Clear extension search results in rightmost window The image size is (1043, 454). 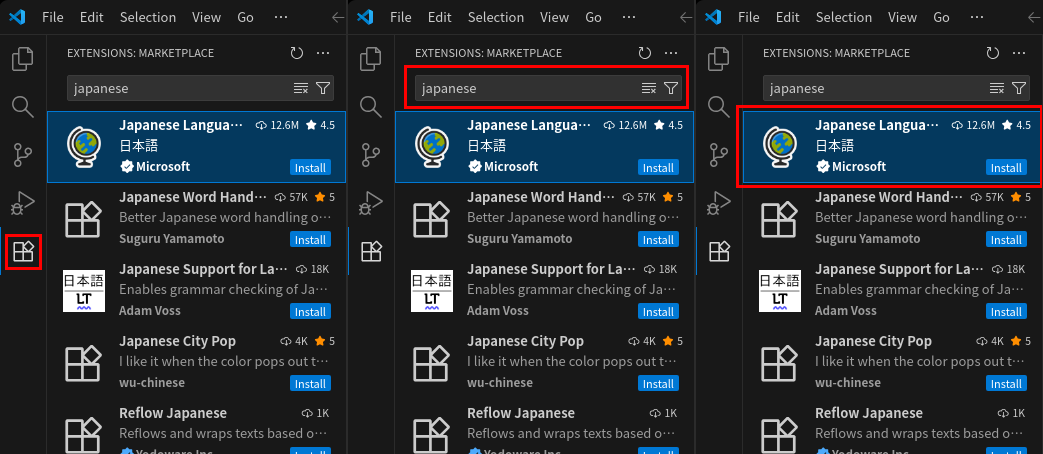click(x=997, y=89)
